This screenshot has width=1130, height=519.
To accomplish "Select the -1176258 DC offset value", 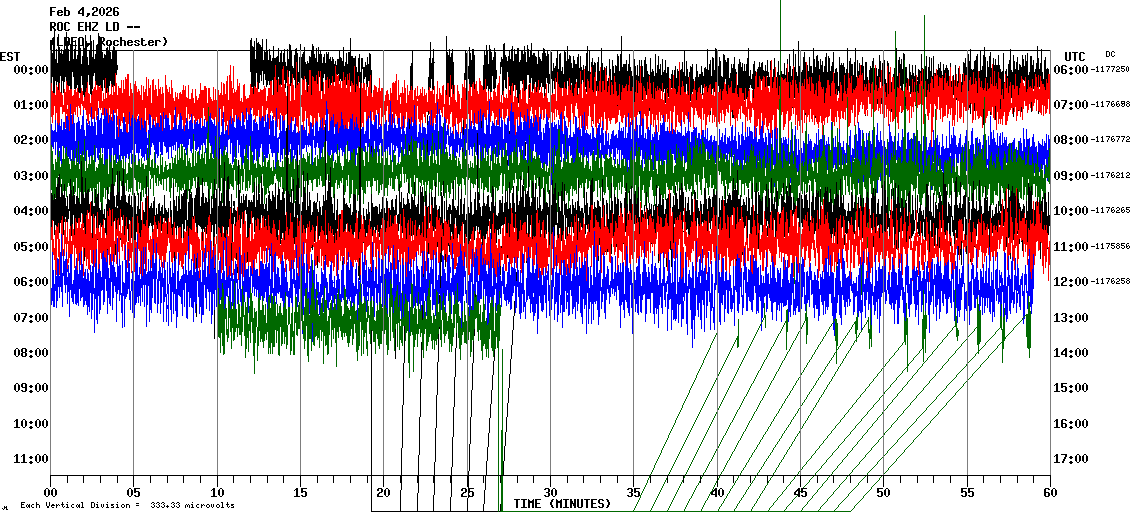I will click(1110, 282).
